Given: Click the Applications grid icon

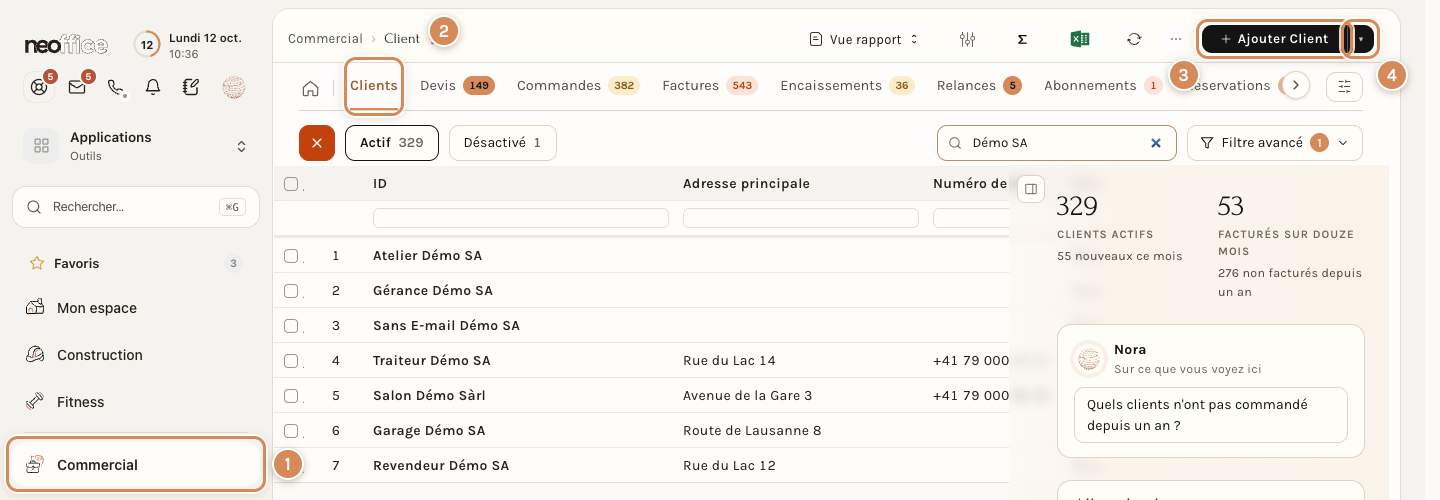Looking at the screenshot, I should coord(41,146).
